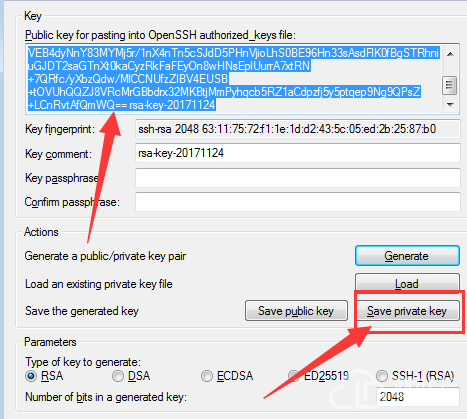Image resolution: width=467 pixels, height=419 pixels.
Task: Click the Generate button
Action: (x=407, y=256)
